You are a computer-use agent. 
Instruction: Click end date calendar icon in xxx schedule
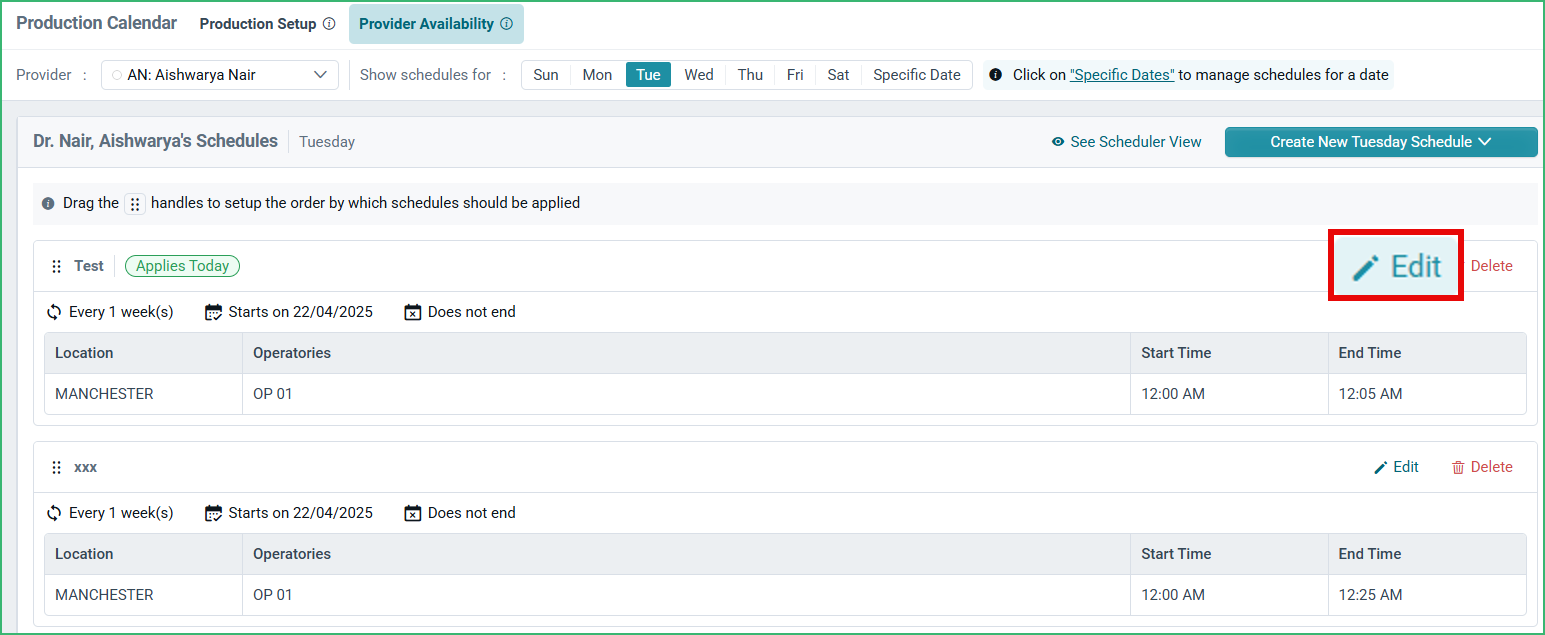[413, 513]
